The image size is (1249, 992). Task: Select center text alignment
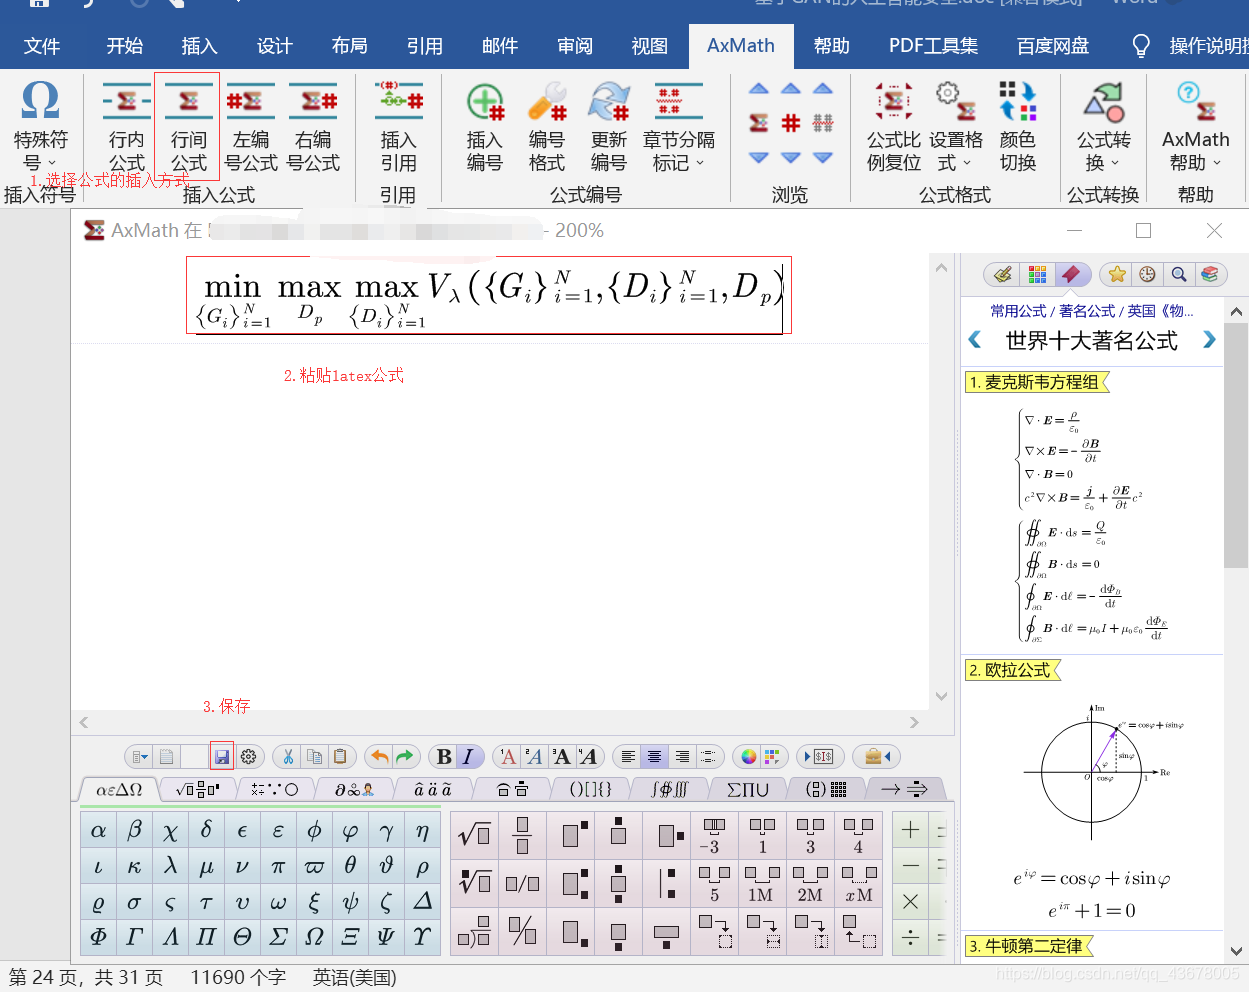coord(654,757)
